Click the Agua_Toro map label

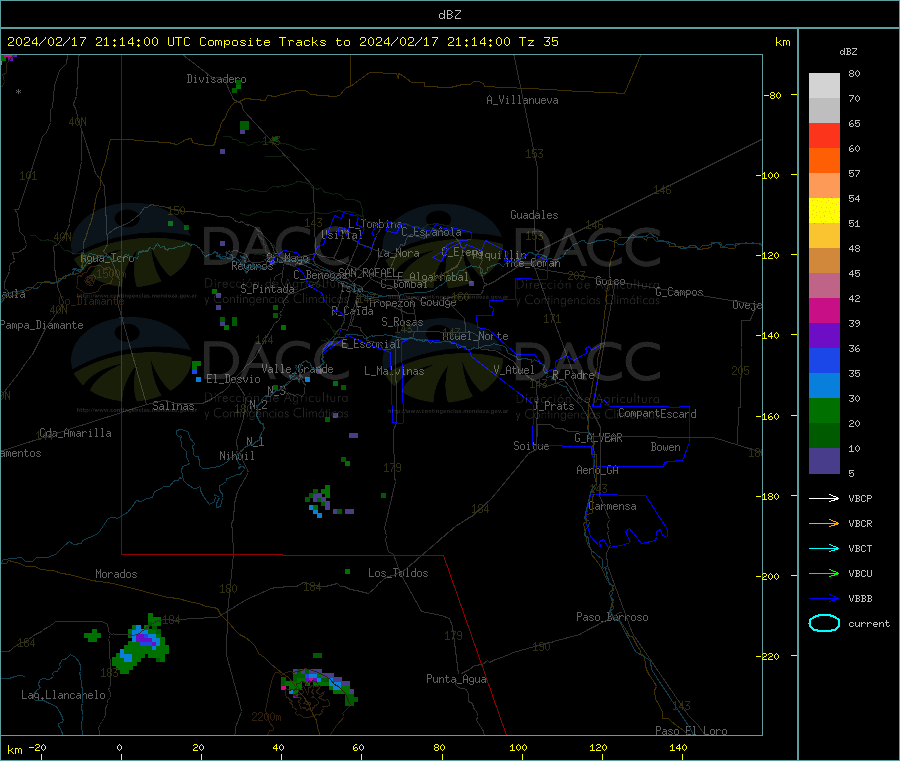[x=107, y=258]
